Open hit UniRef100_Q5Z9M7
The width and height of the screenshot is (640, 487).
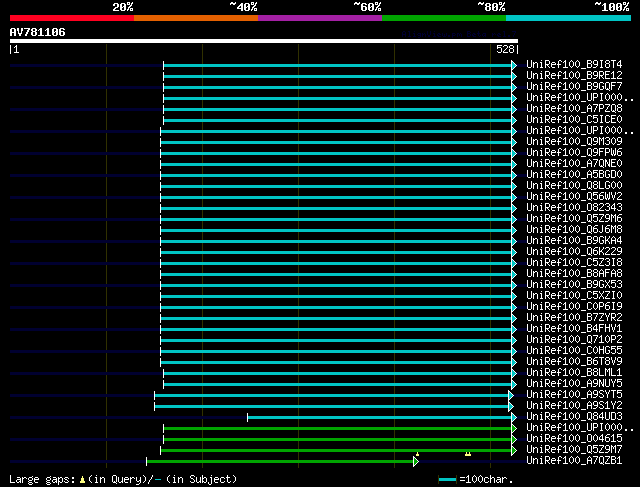pyautogui.click(x=574, y=450)
